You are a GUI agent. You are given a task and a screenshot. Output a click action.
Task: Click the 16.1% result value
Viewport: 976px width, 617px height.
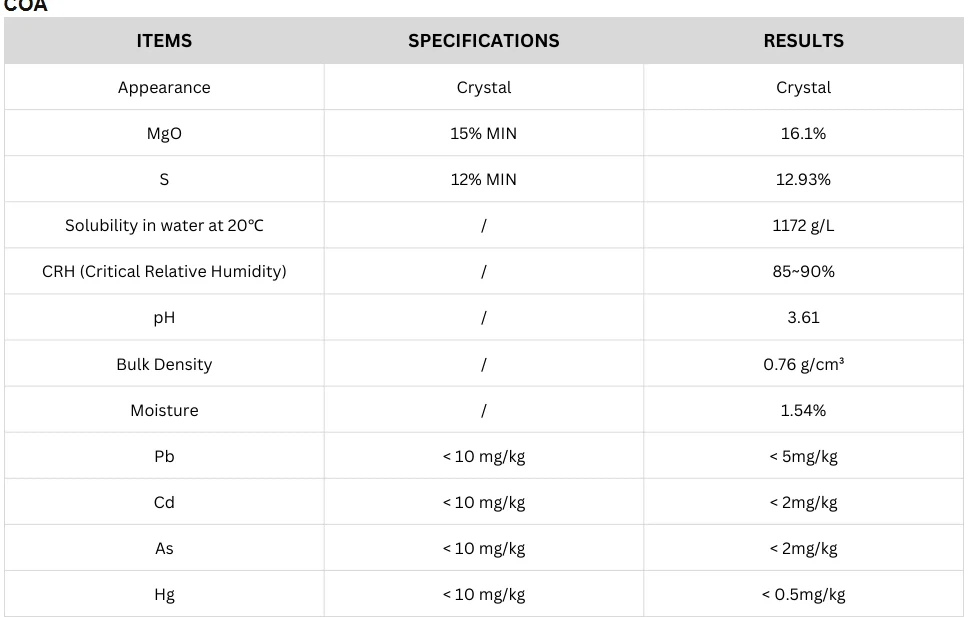[803, 133]
